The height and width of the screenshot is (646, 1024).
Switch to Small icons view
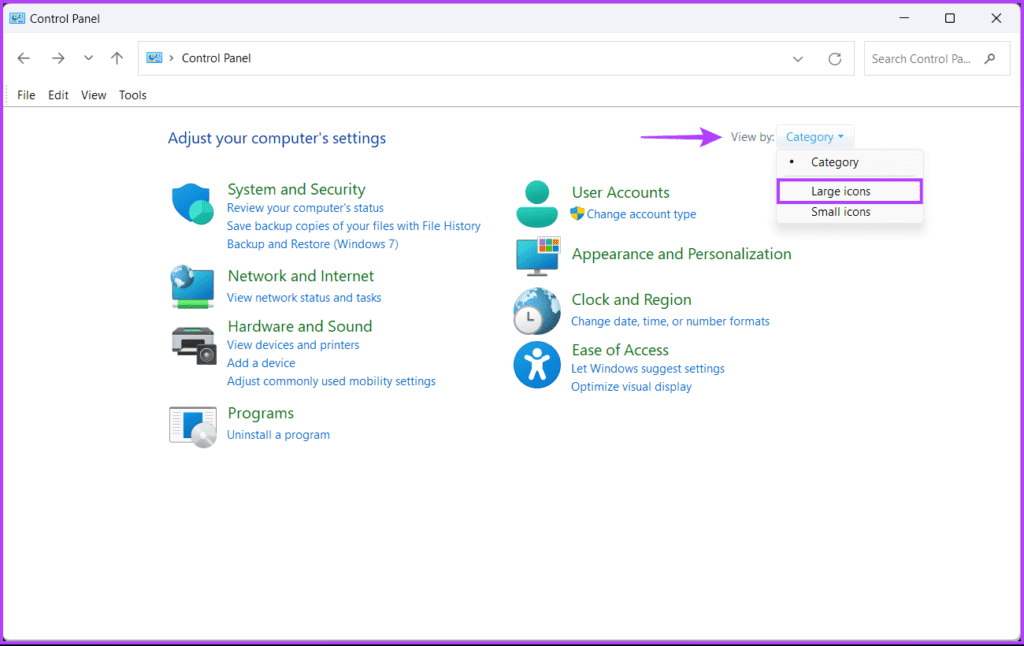850,212
